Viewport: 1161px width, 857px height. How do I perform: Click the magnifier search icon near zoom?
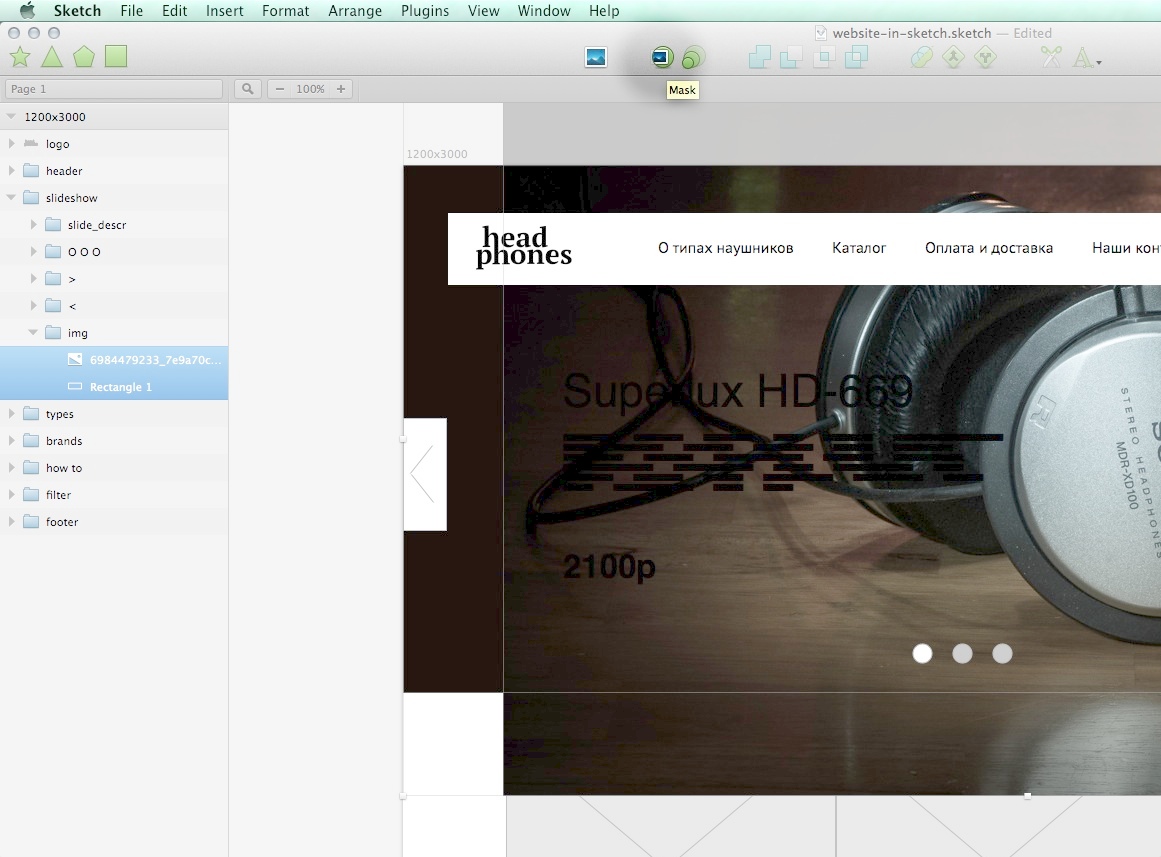[x=247, y=89]
